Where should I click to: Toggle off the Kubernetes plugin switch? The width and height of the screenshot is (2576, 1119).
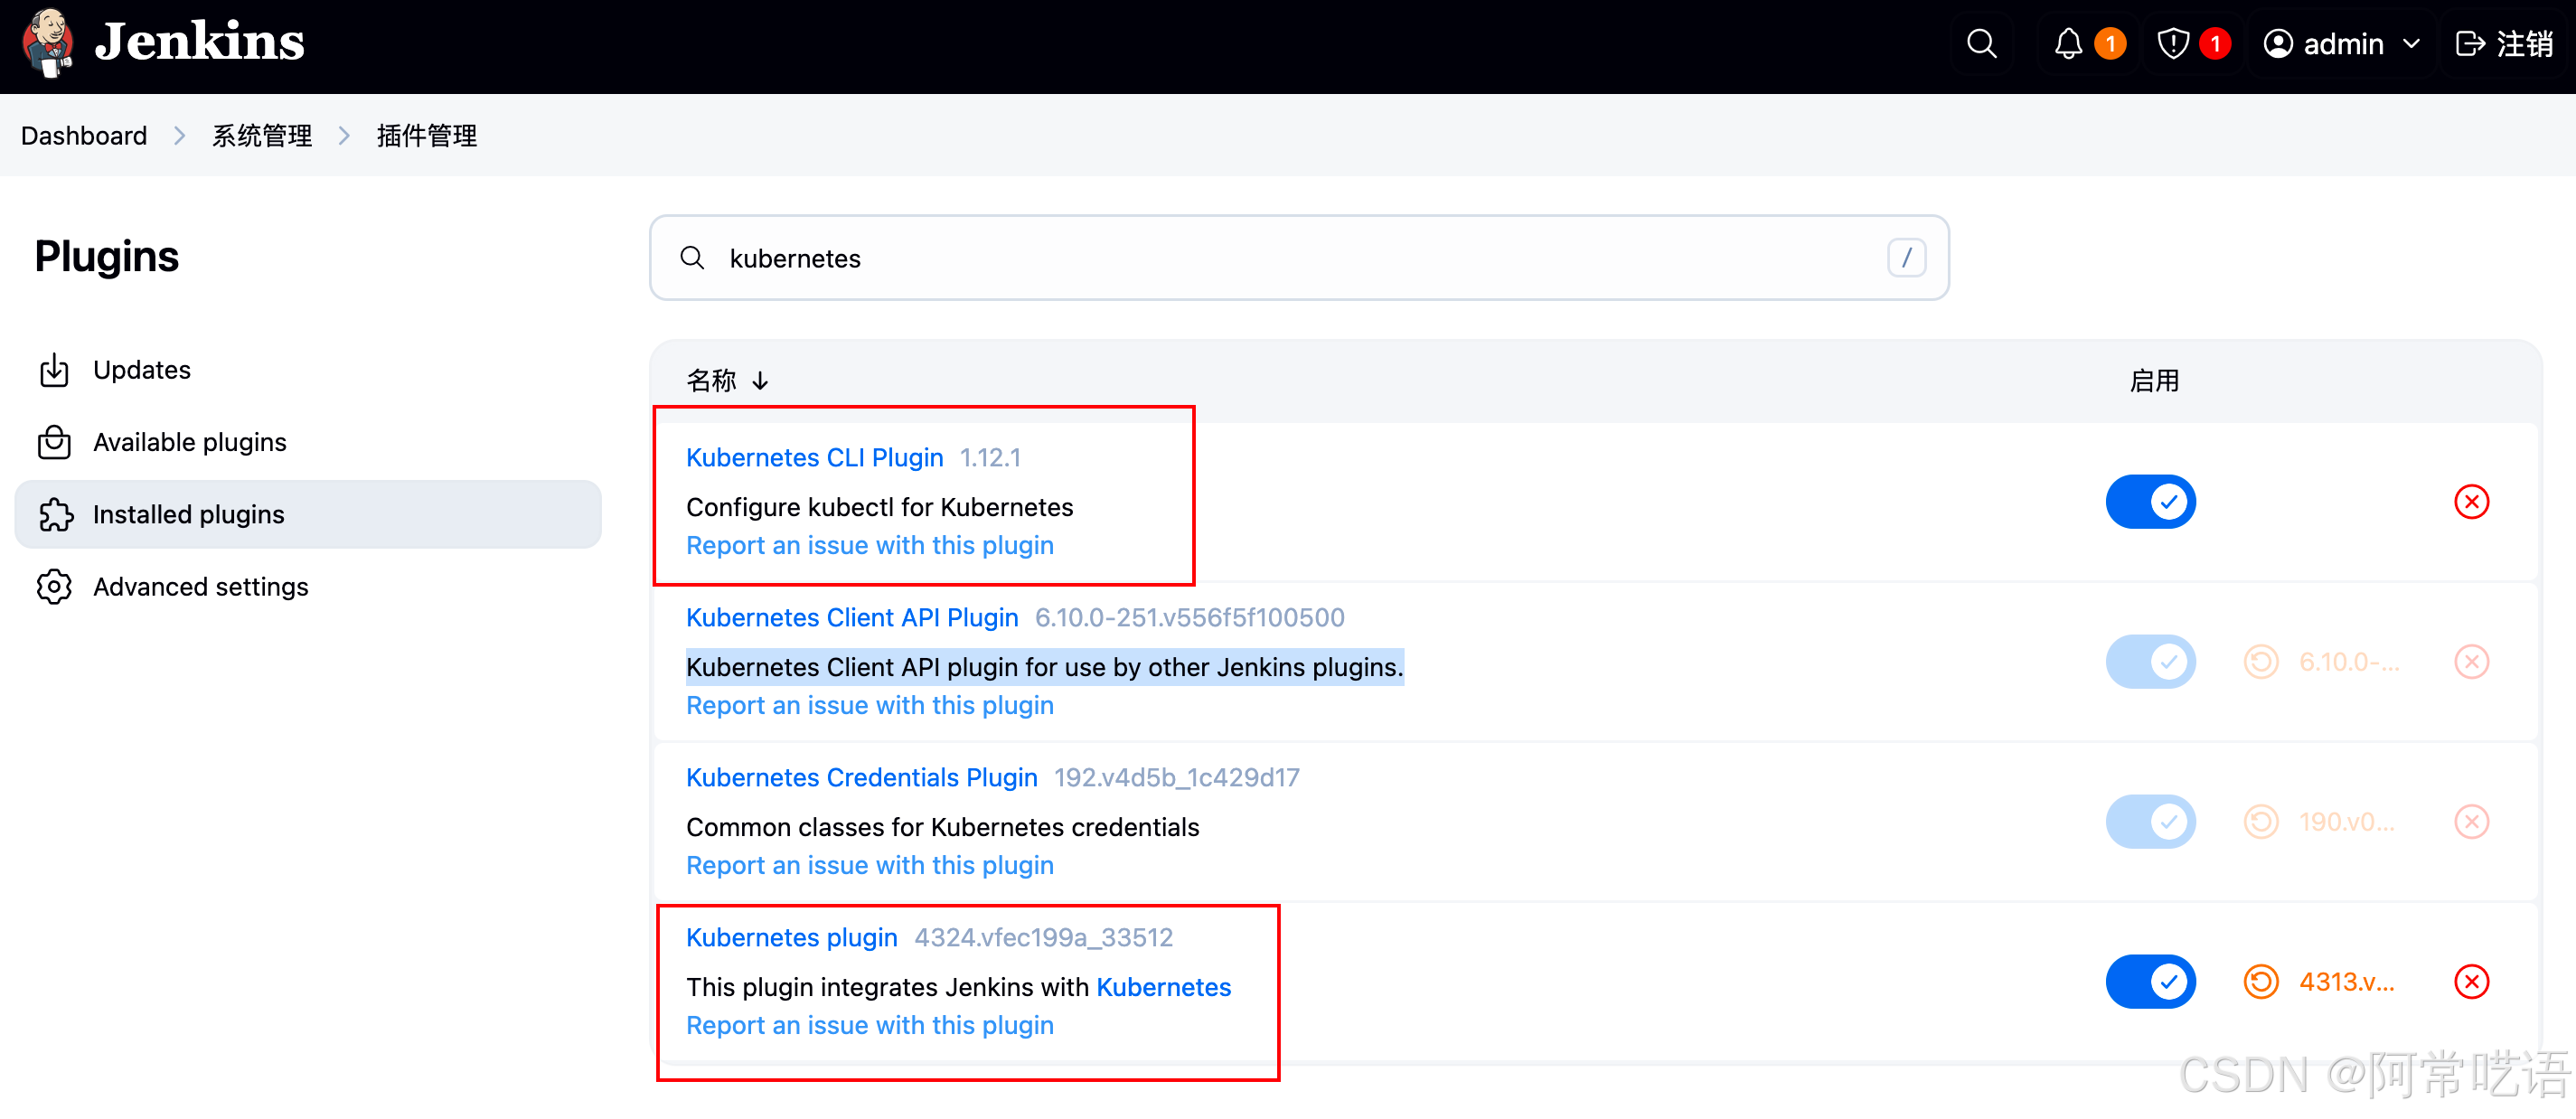2150,982
